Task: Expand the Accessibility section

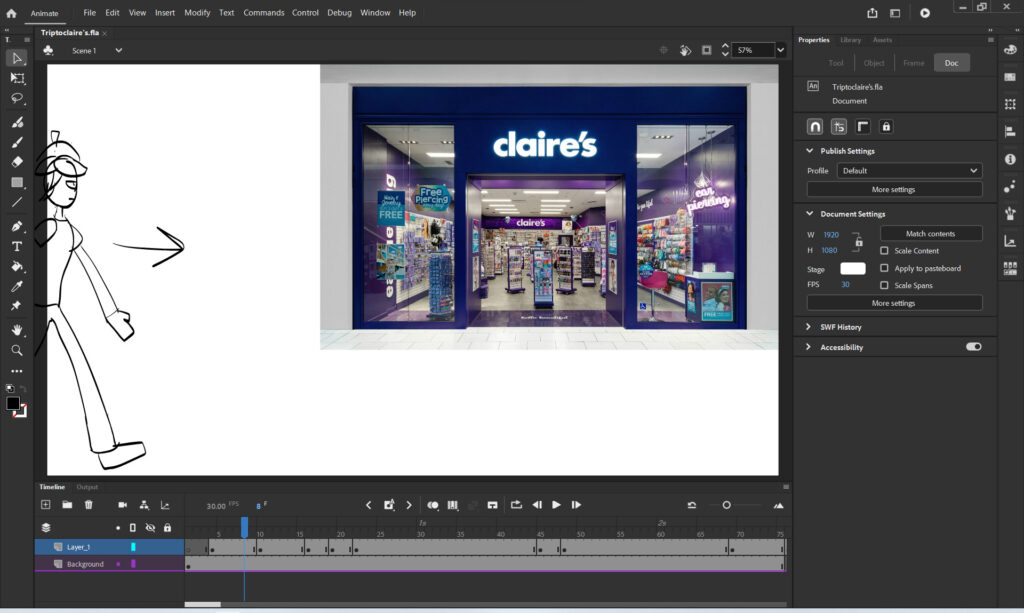Action: point(808,347)
